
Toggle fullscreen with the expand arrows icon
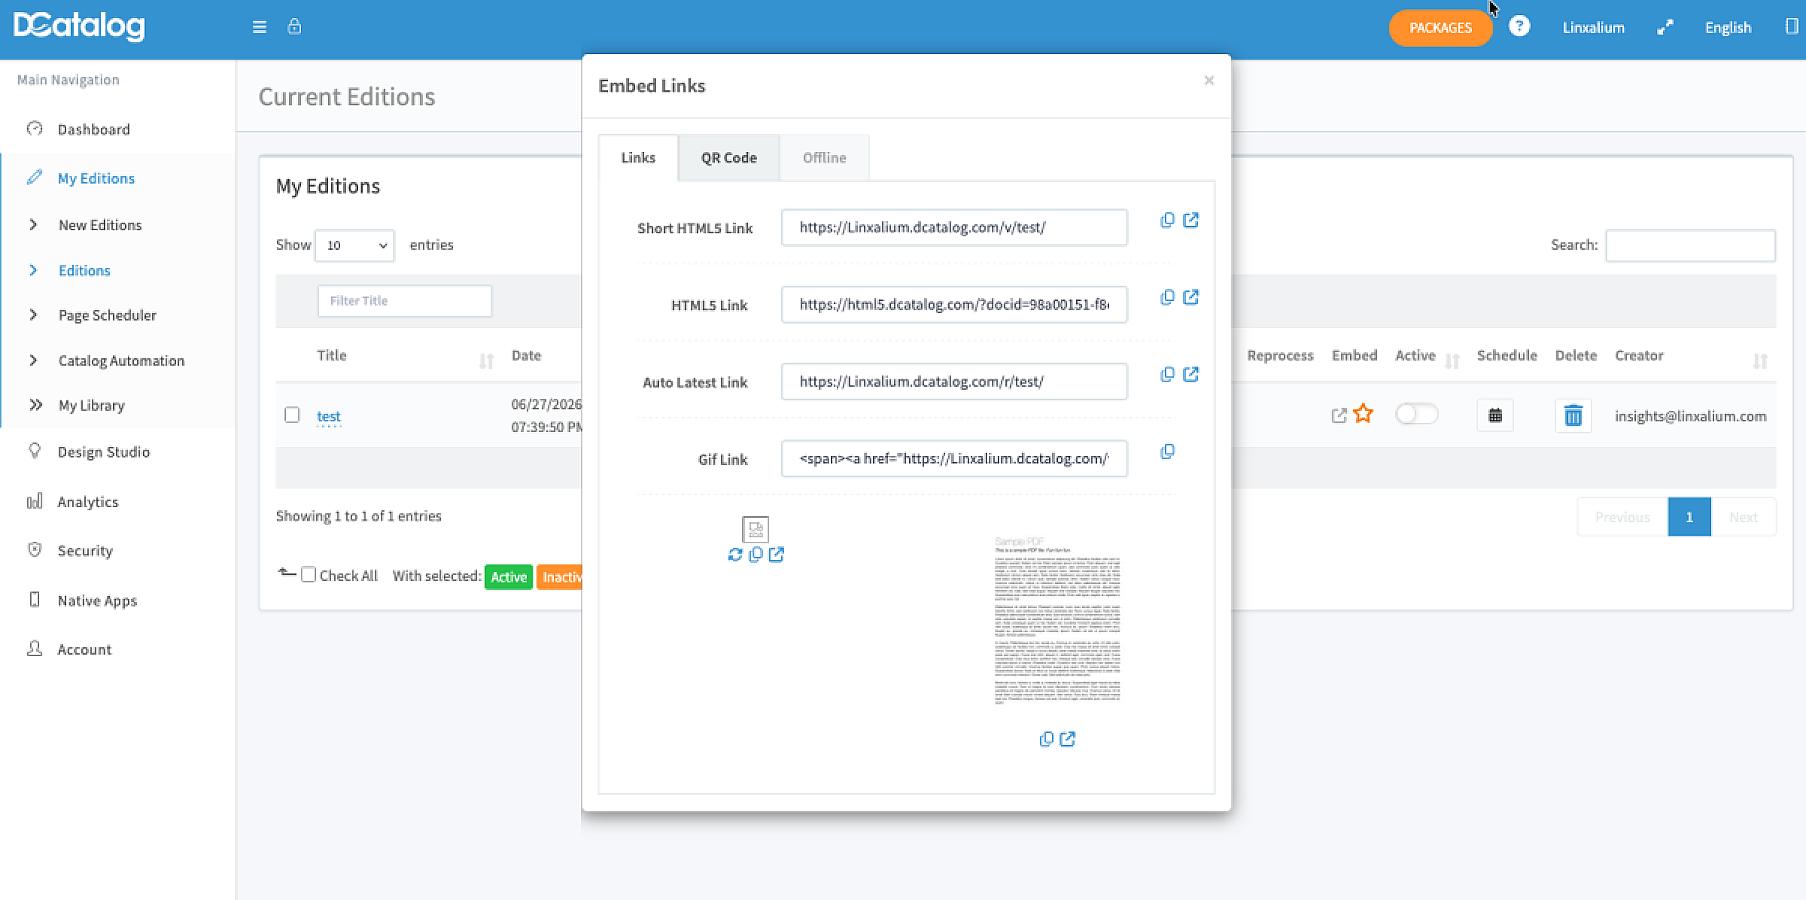[1665, 28]
